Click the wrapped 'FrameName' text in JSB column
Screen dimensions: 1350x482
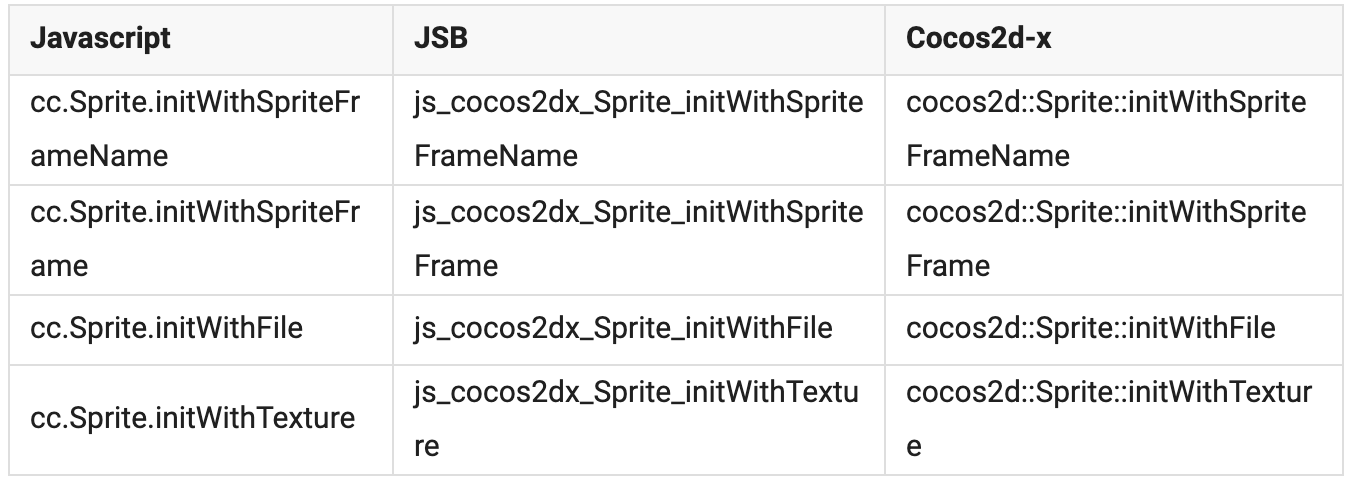click(x=495, y=156)
